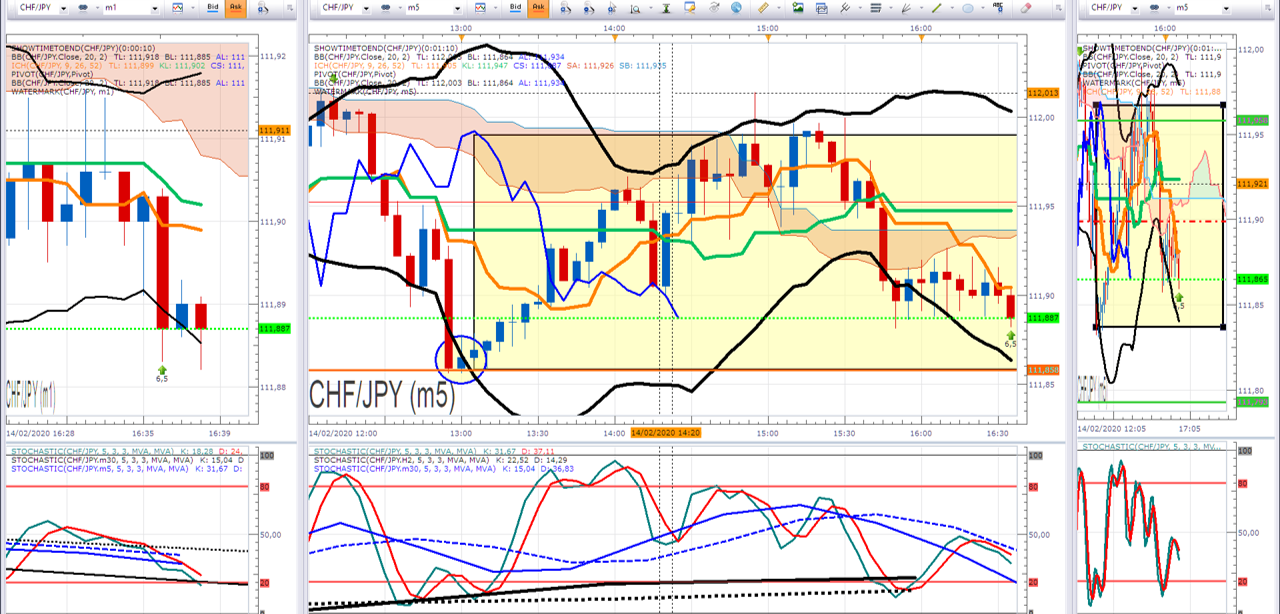Click the 112,013 price label in m5 chart
The width and height of the screenshot is (1280, 614).
pos(1043,93)
